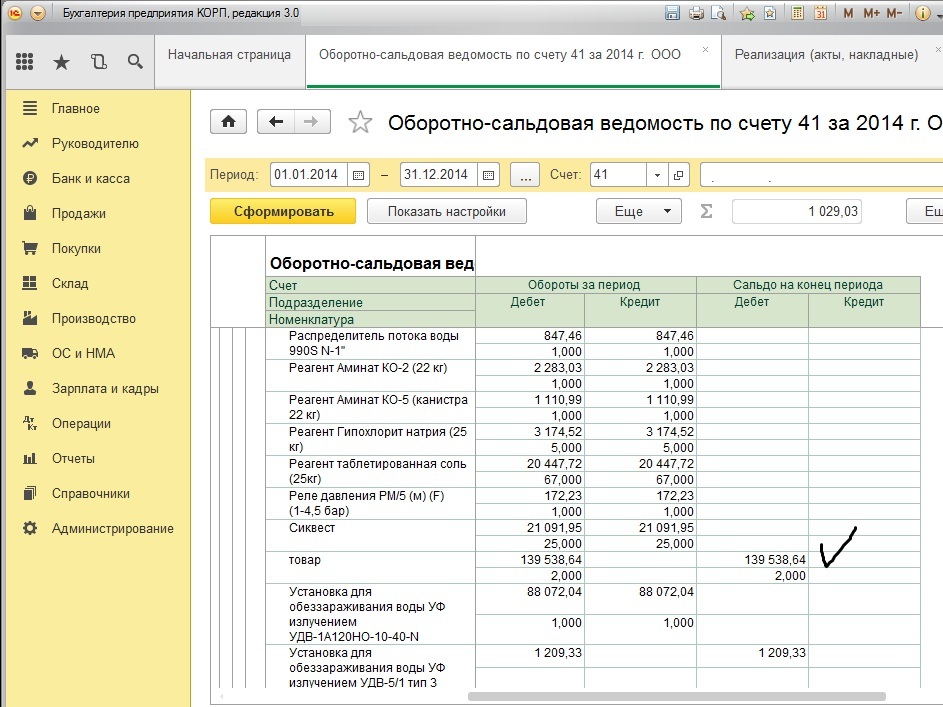Image resolution: width=943 pixels, height=707 pixels.
Task: Expand the account 41 dropdown arrow
Action: (657, 175)
